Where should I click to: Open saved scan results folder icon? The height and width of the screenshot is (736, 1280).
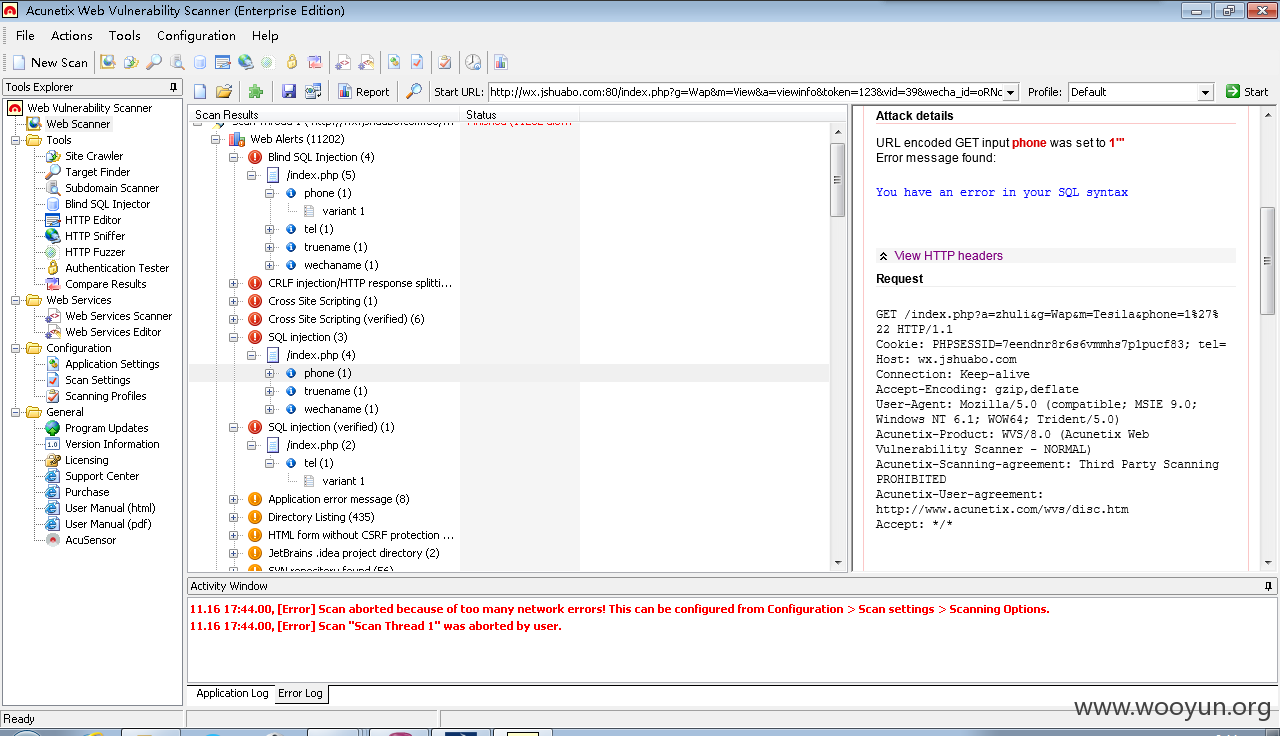coord(224,91)
